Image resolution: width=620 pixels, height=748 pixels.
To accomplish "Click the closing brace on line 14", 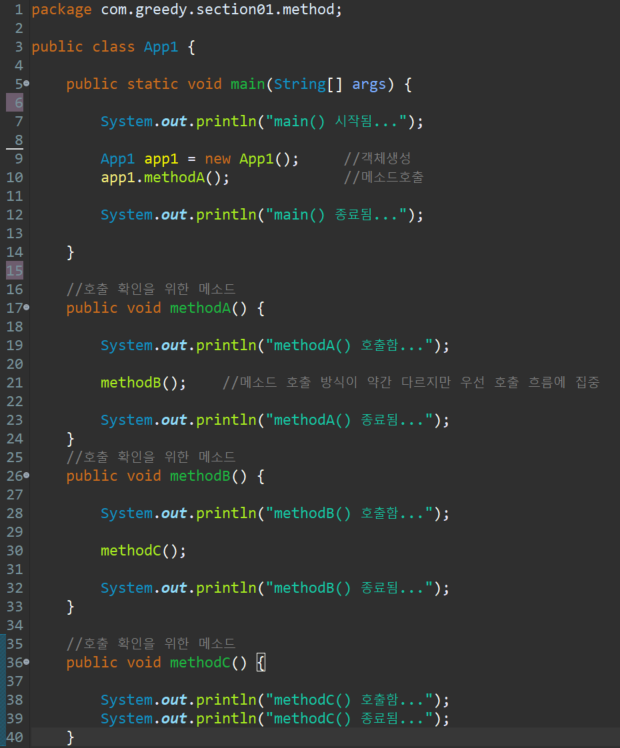I will 70,252.
